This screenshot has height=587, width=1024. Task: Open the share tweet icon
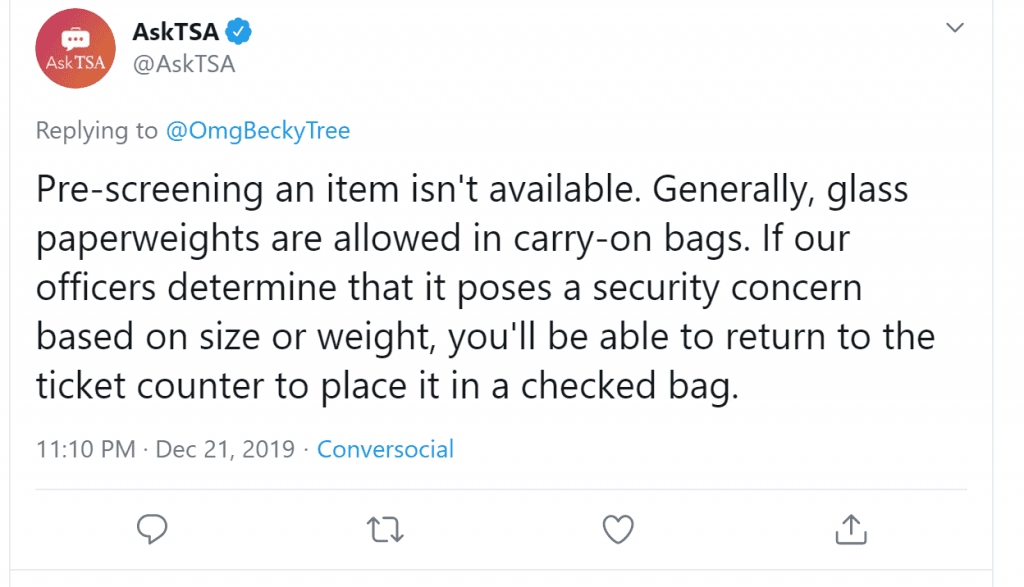pos(851,529)
